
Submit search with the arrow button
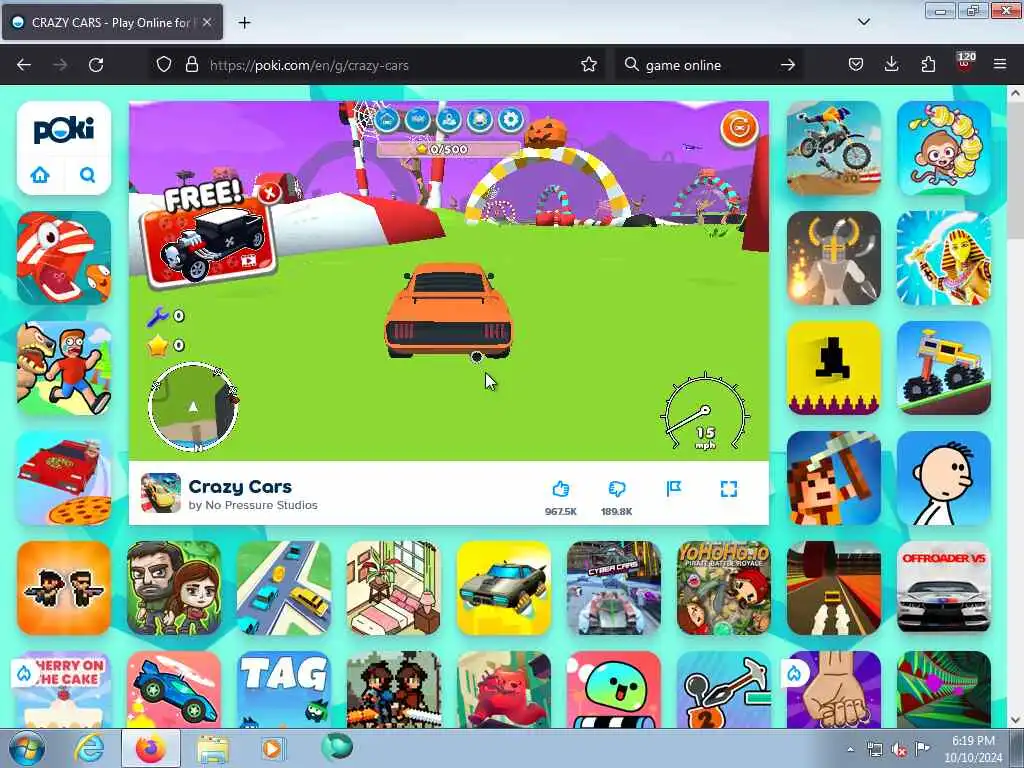[788, 65]
